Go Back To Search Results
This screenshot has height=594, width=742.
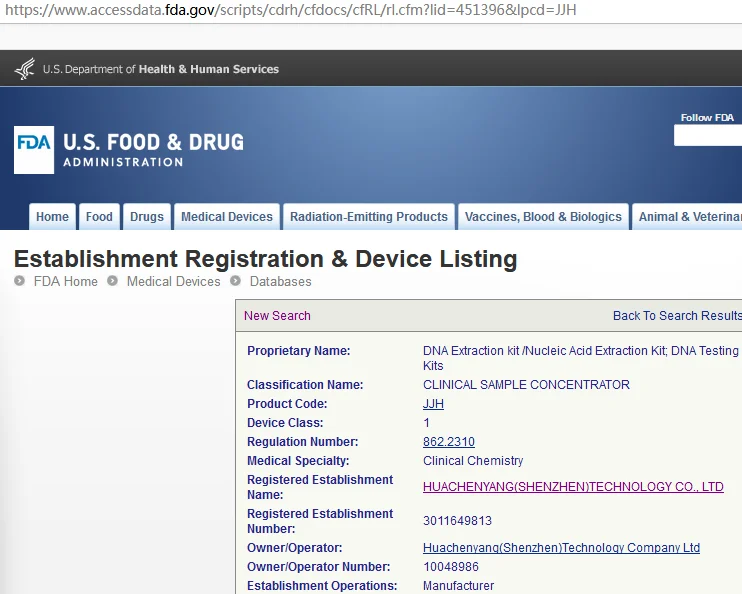[x=676, y=316]
